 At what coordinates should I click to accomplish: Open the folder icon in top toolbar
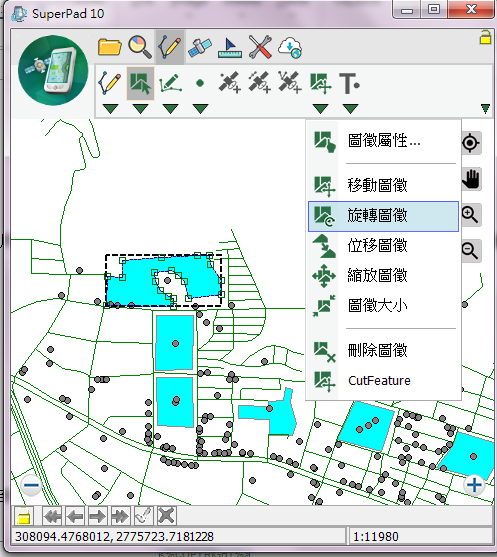[109, 47]
